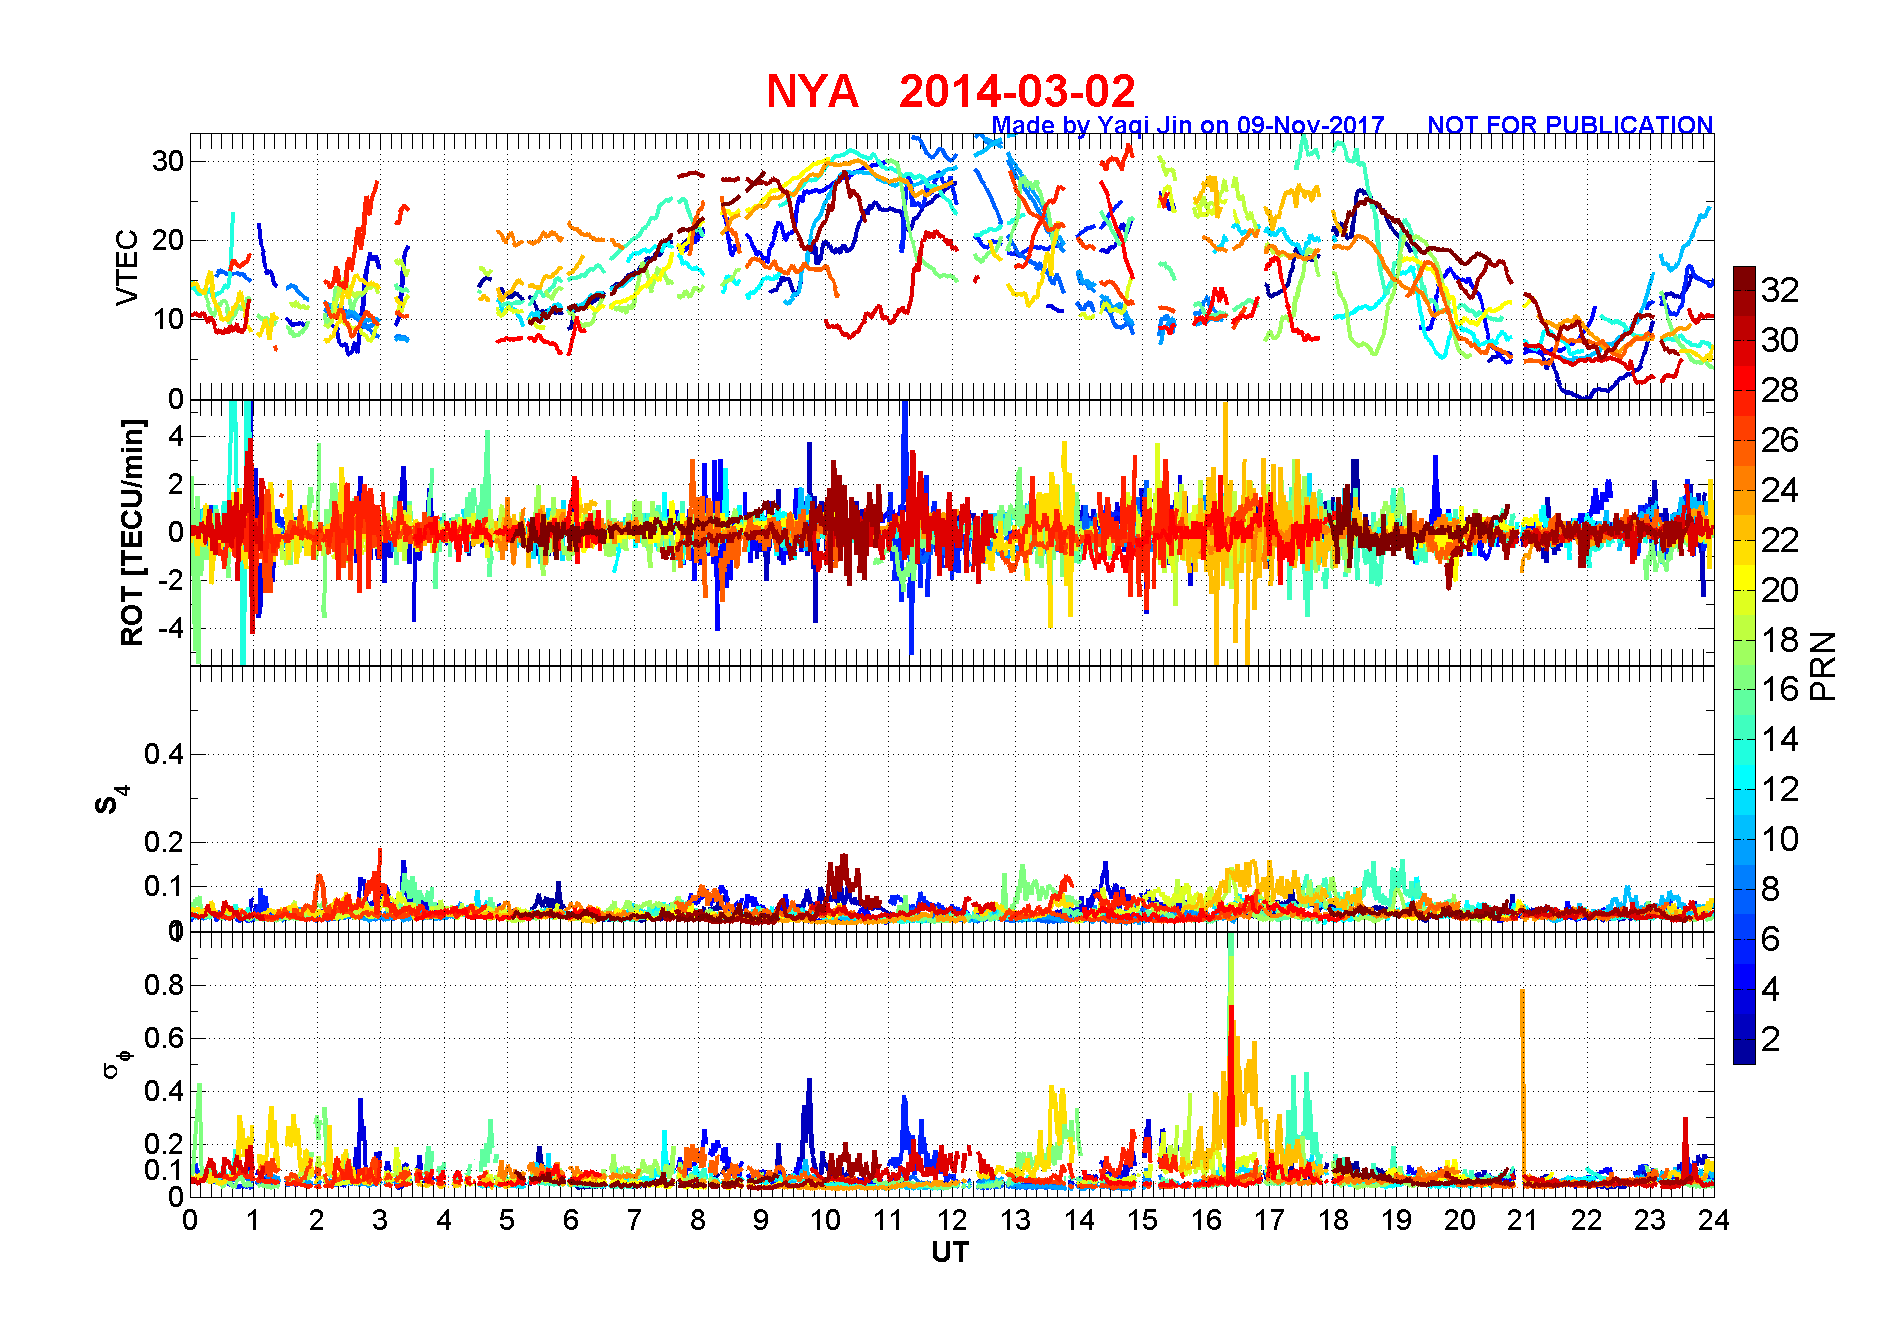Click colorbar tick label 24
Image resolution: width=1904 pixels, height=1330 pixels.
1780,490
